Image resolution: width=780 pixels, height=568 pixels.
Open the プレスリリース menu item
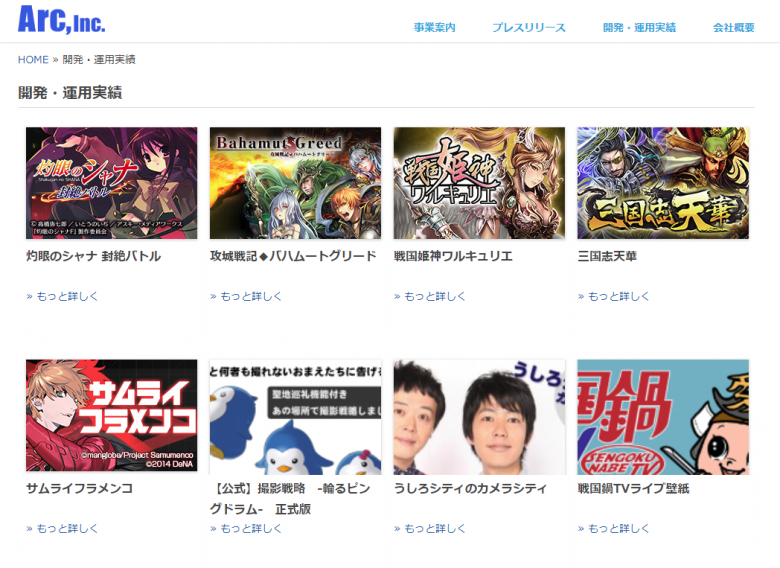point(529,27)
